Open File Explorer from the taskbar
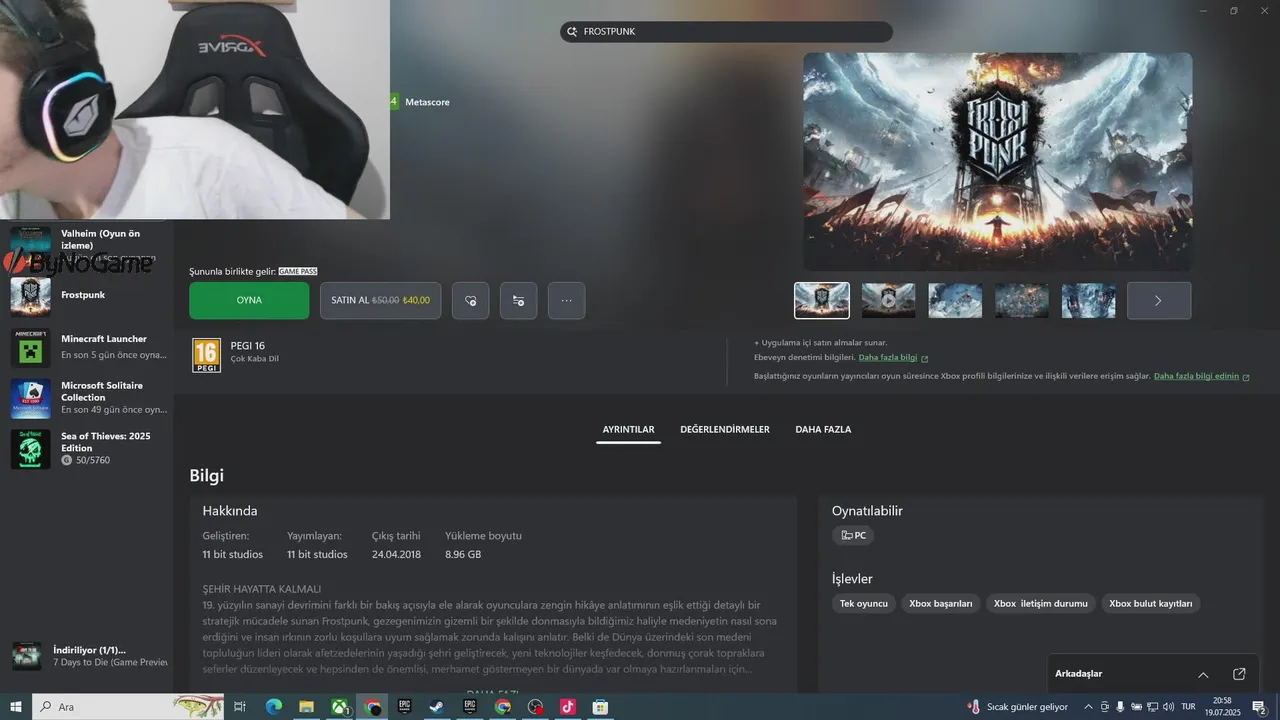Screen dimensions: 1280x720 coord(307,707)
